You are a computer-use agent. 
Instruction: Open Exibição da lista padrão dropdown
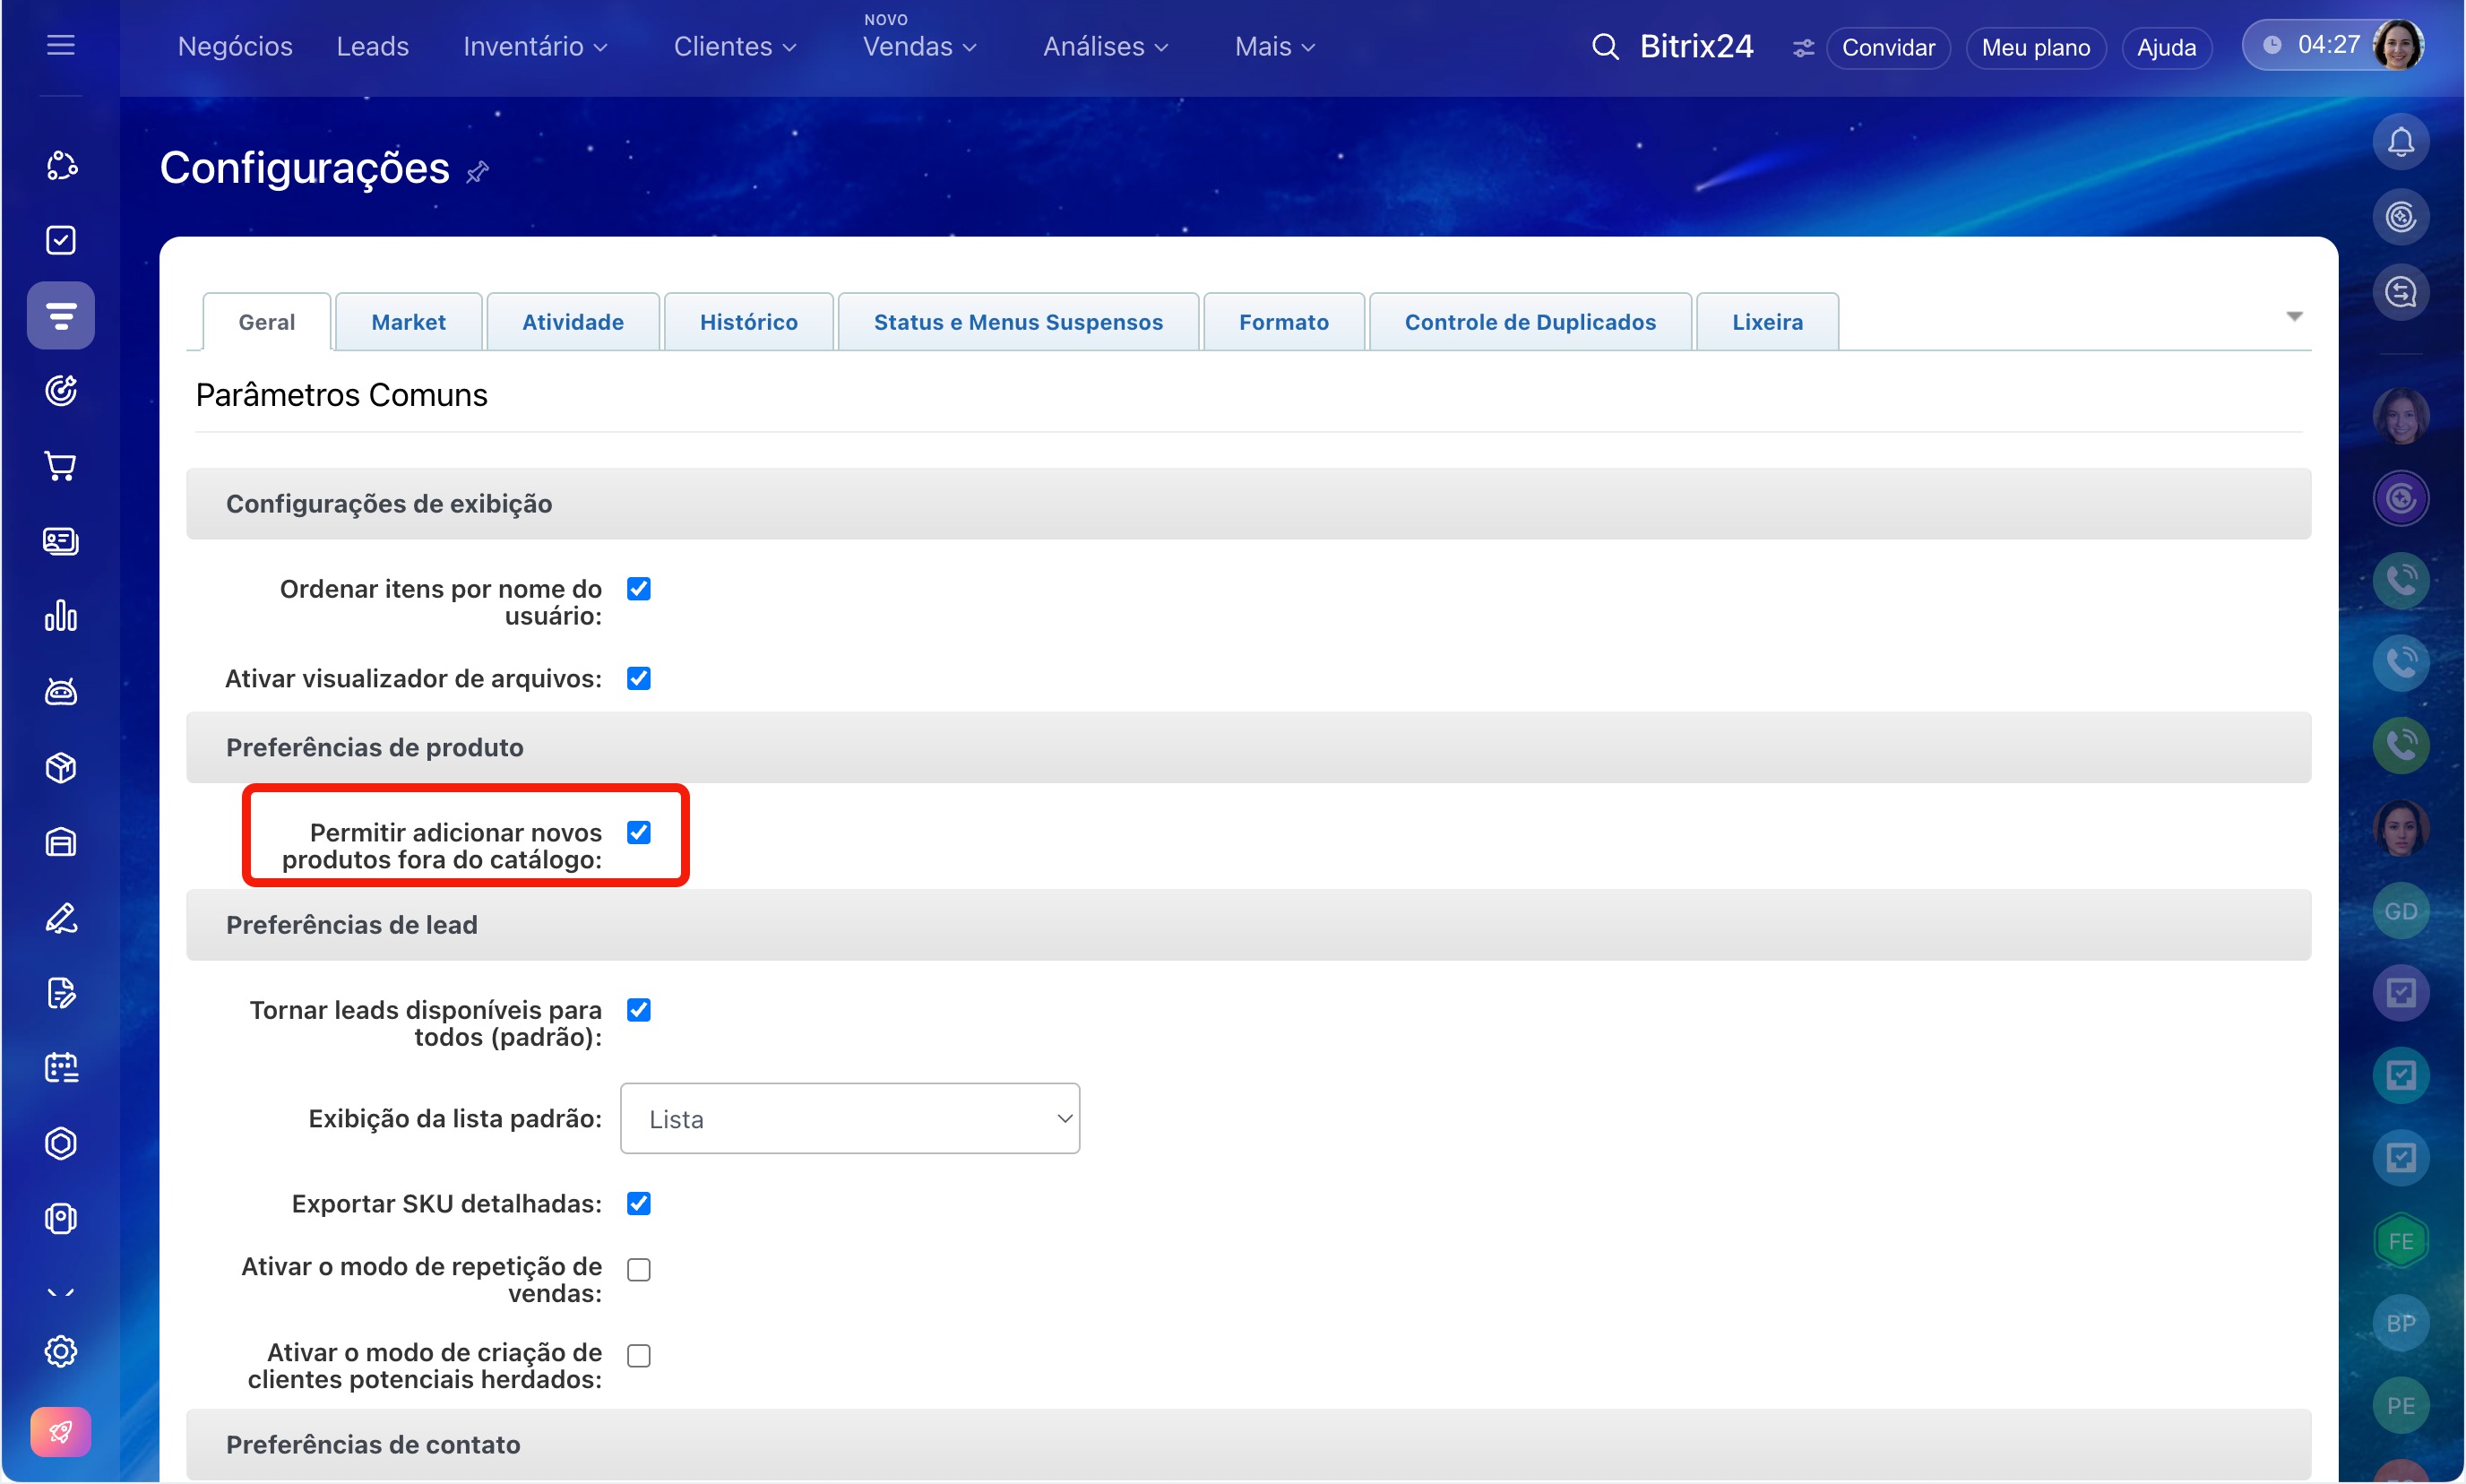tap(849, 1118)
